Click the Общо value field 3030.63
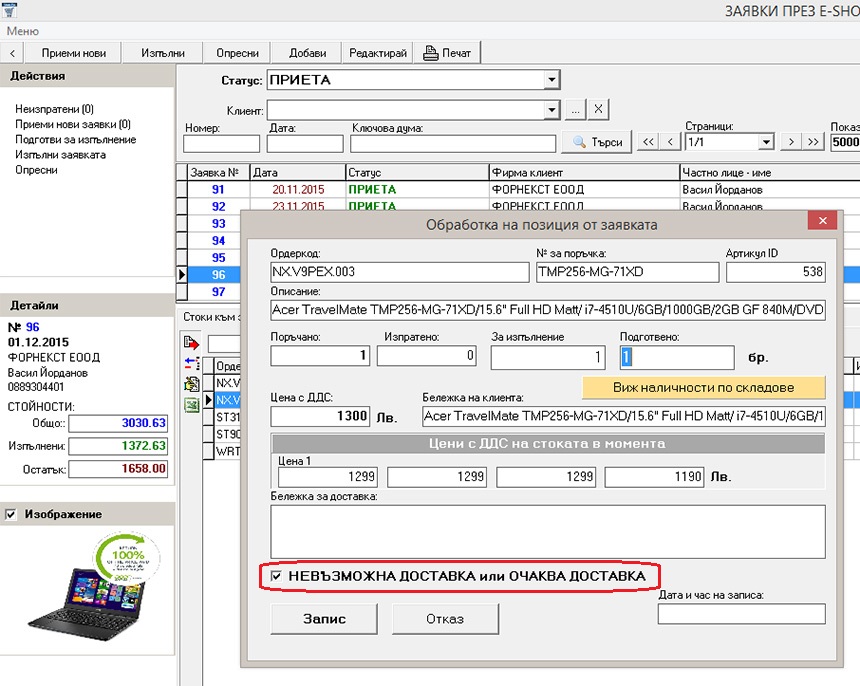860x686 pixels. tap(118, 423)
